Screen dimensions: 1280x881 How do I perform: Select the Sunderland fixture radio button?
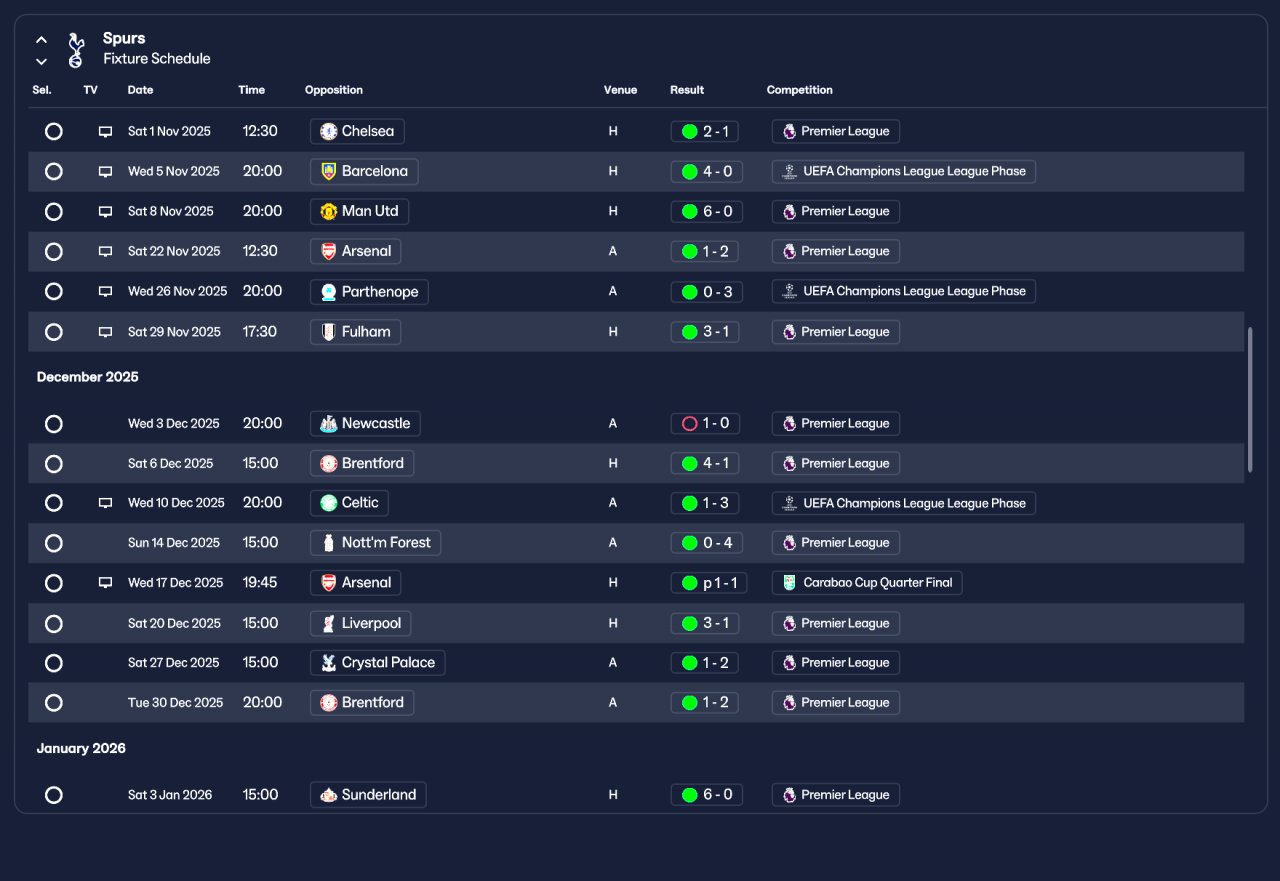[x=54, y=795]
